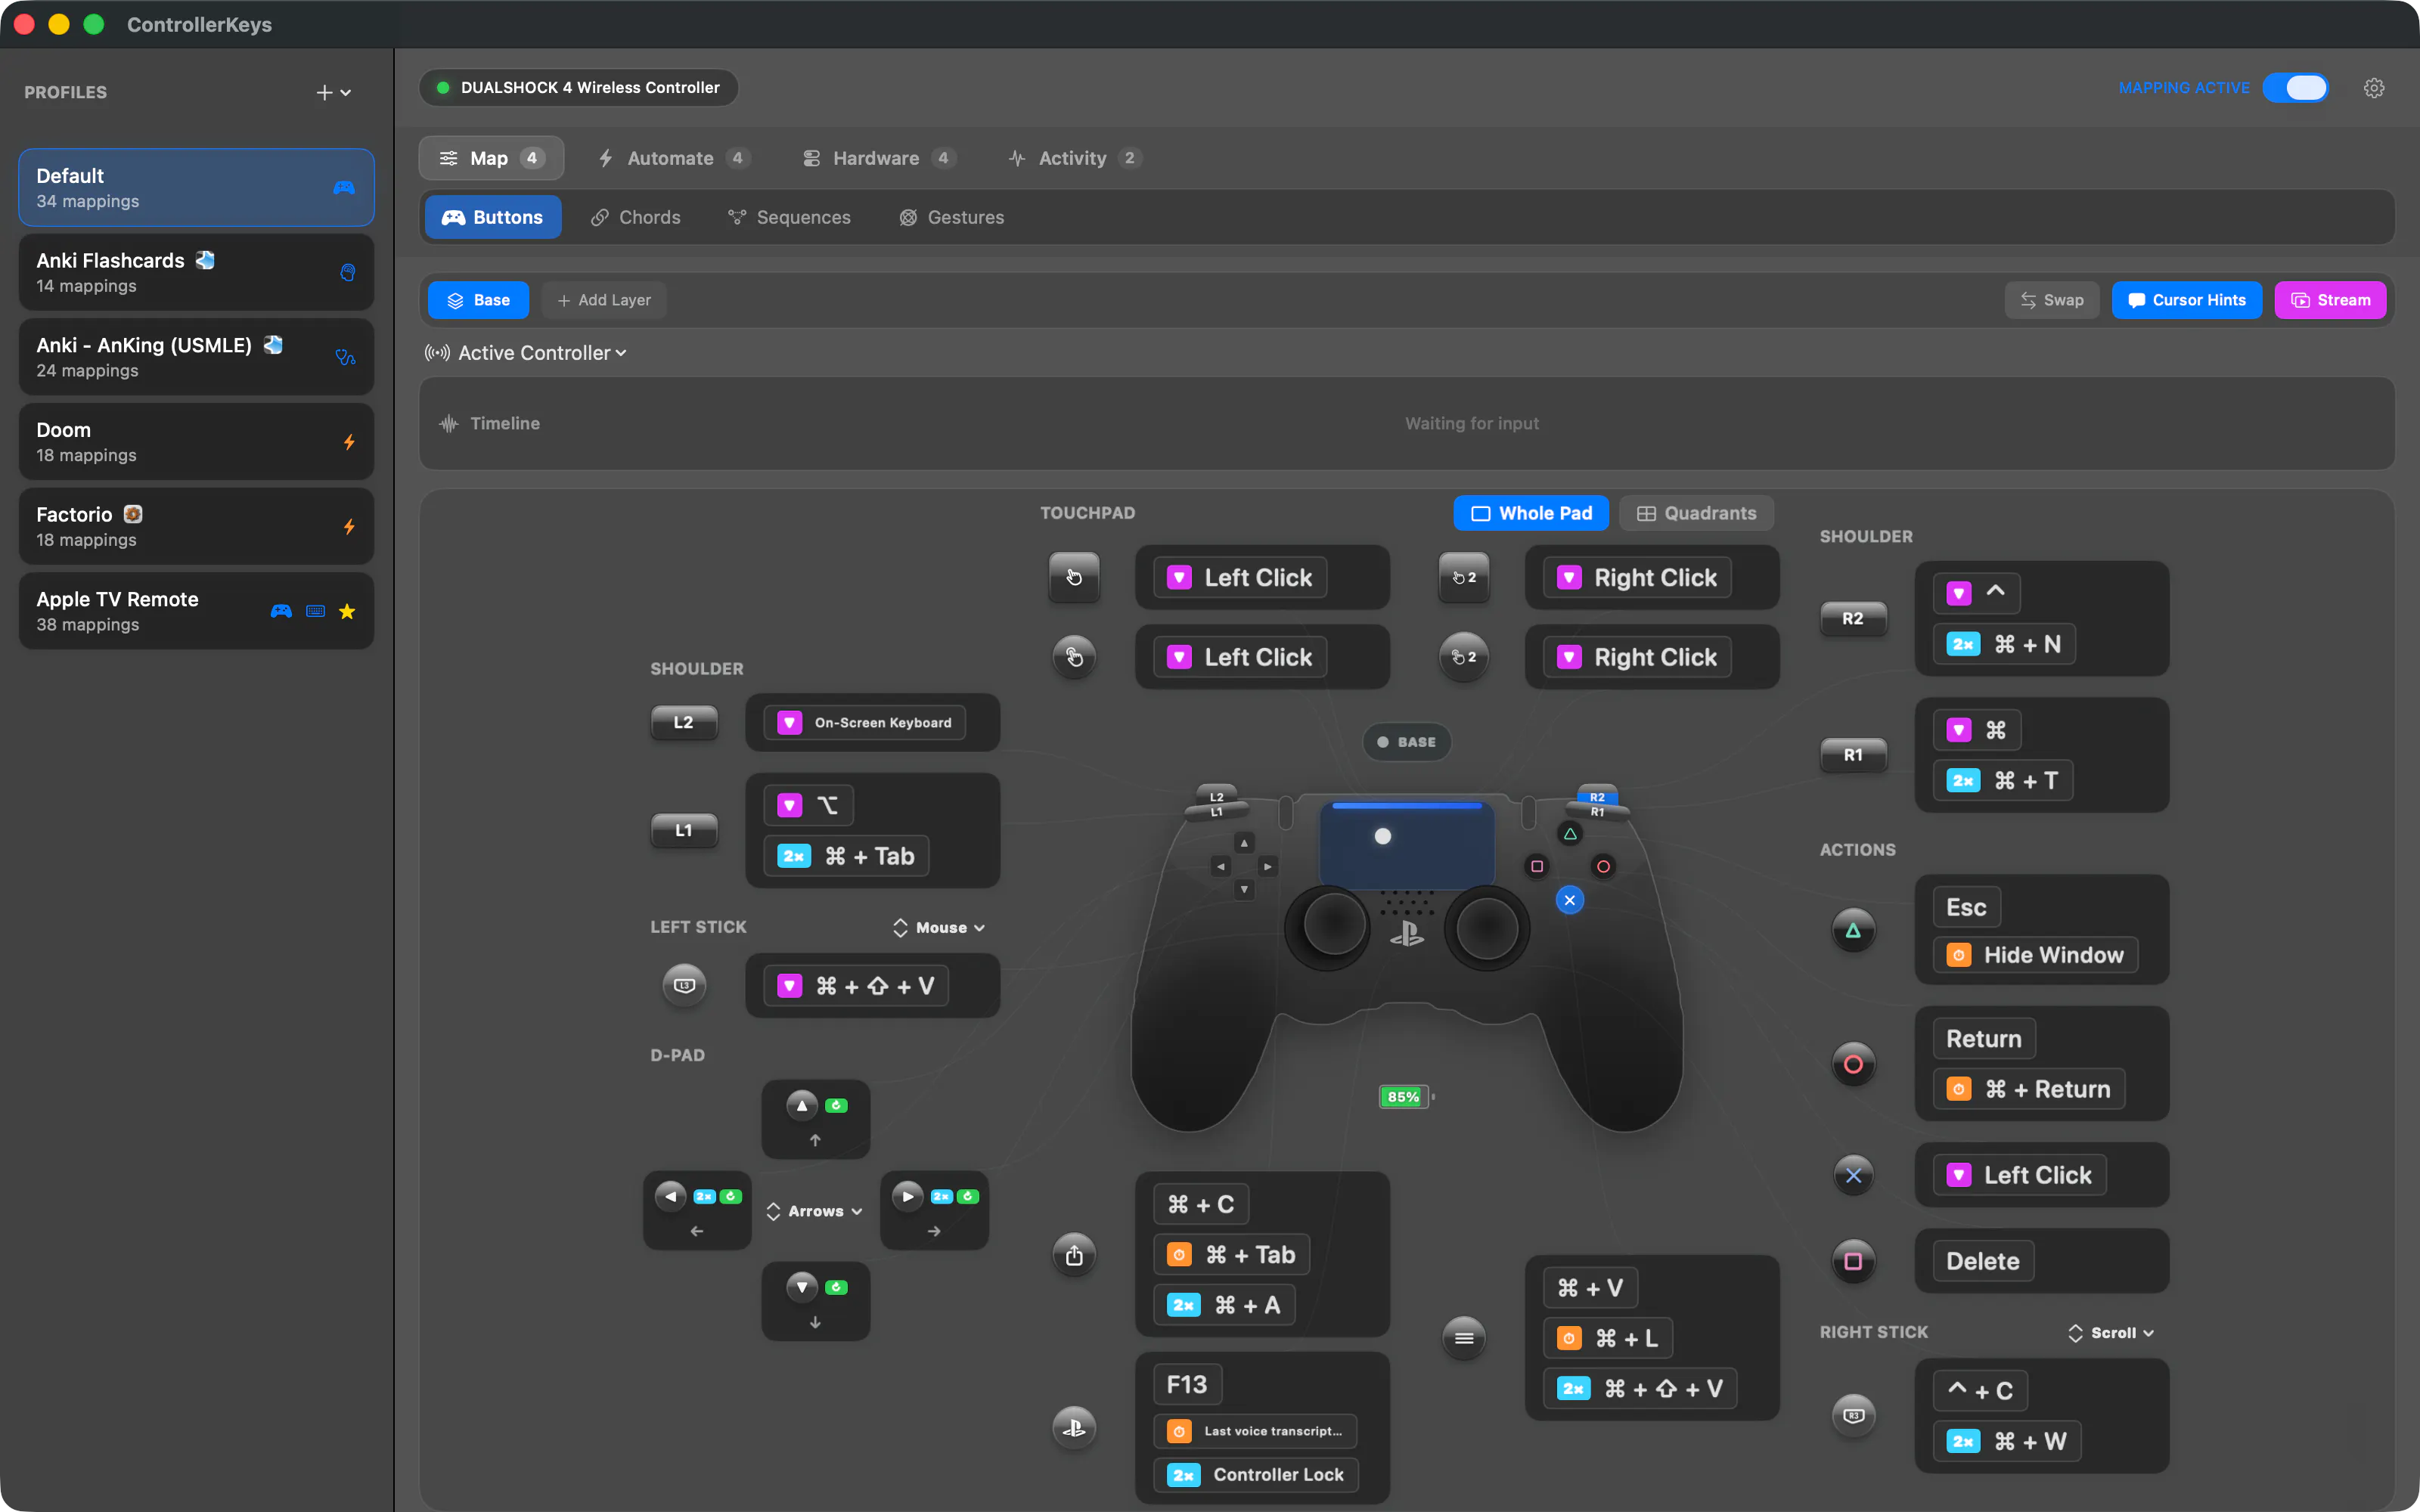Click the Circle button icon under Actions
2420x1512 pixels.
1853,1064
